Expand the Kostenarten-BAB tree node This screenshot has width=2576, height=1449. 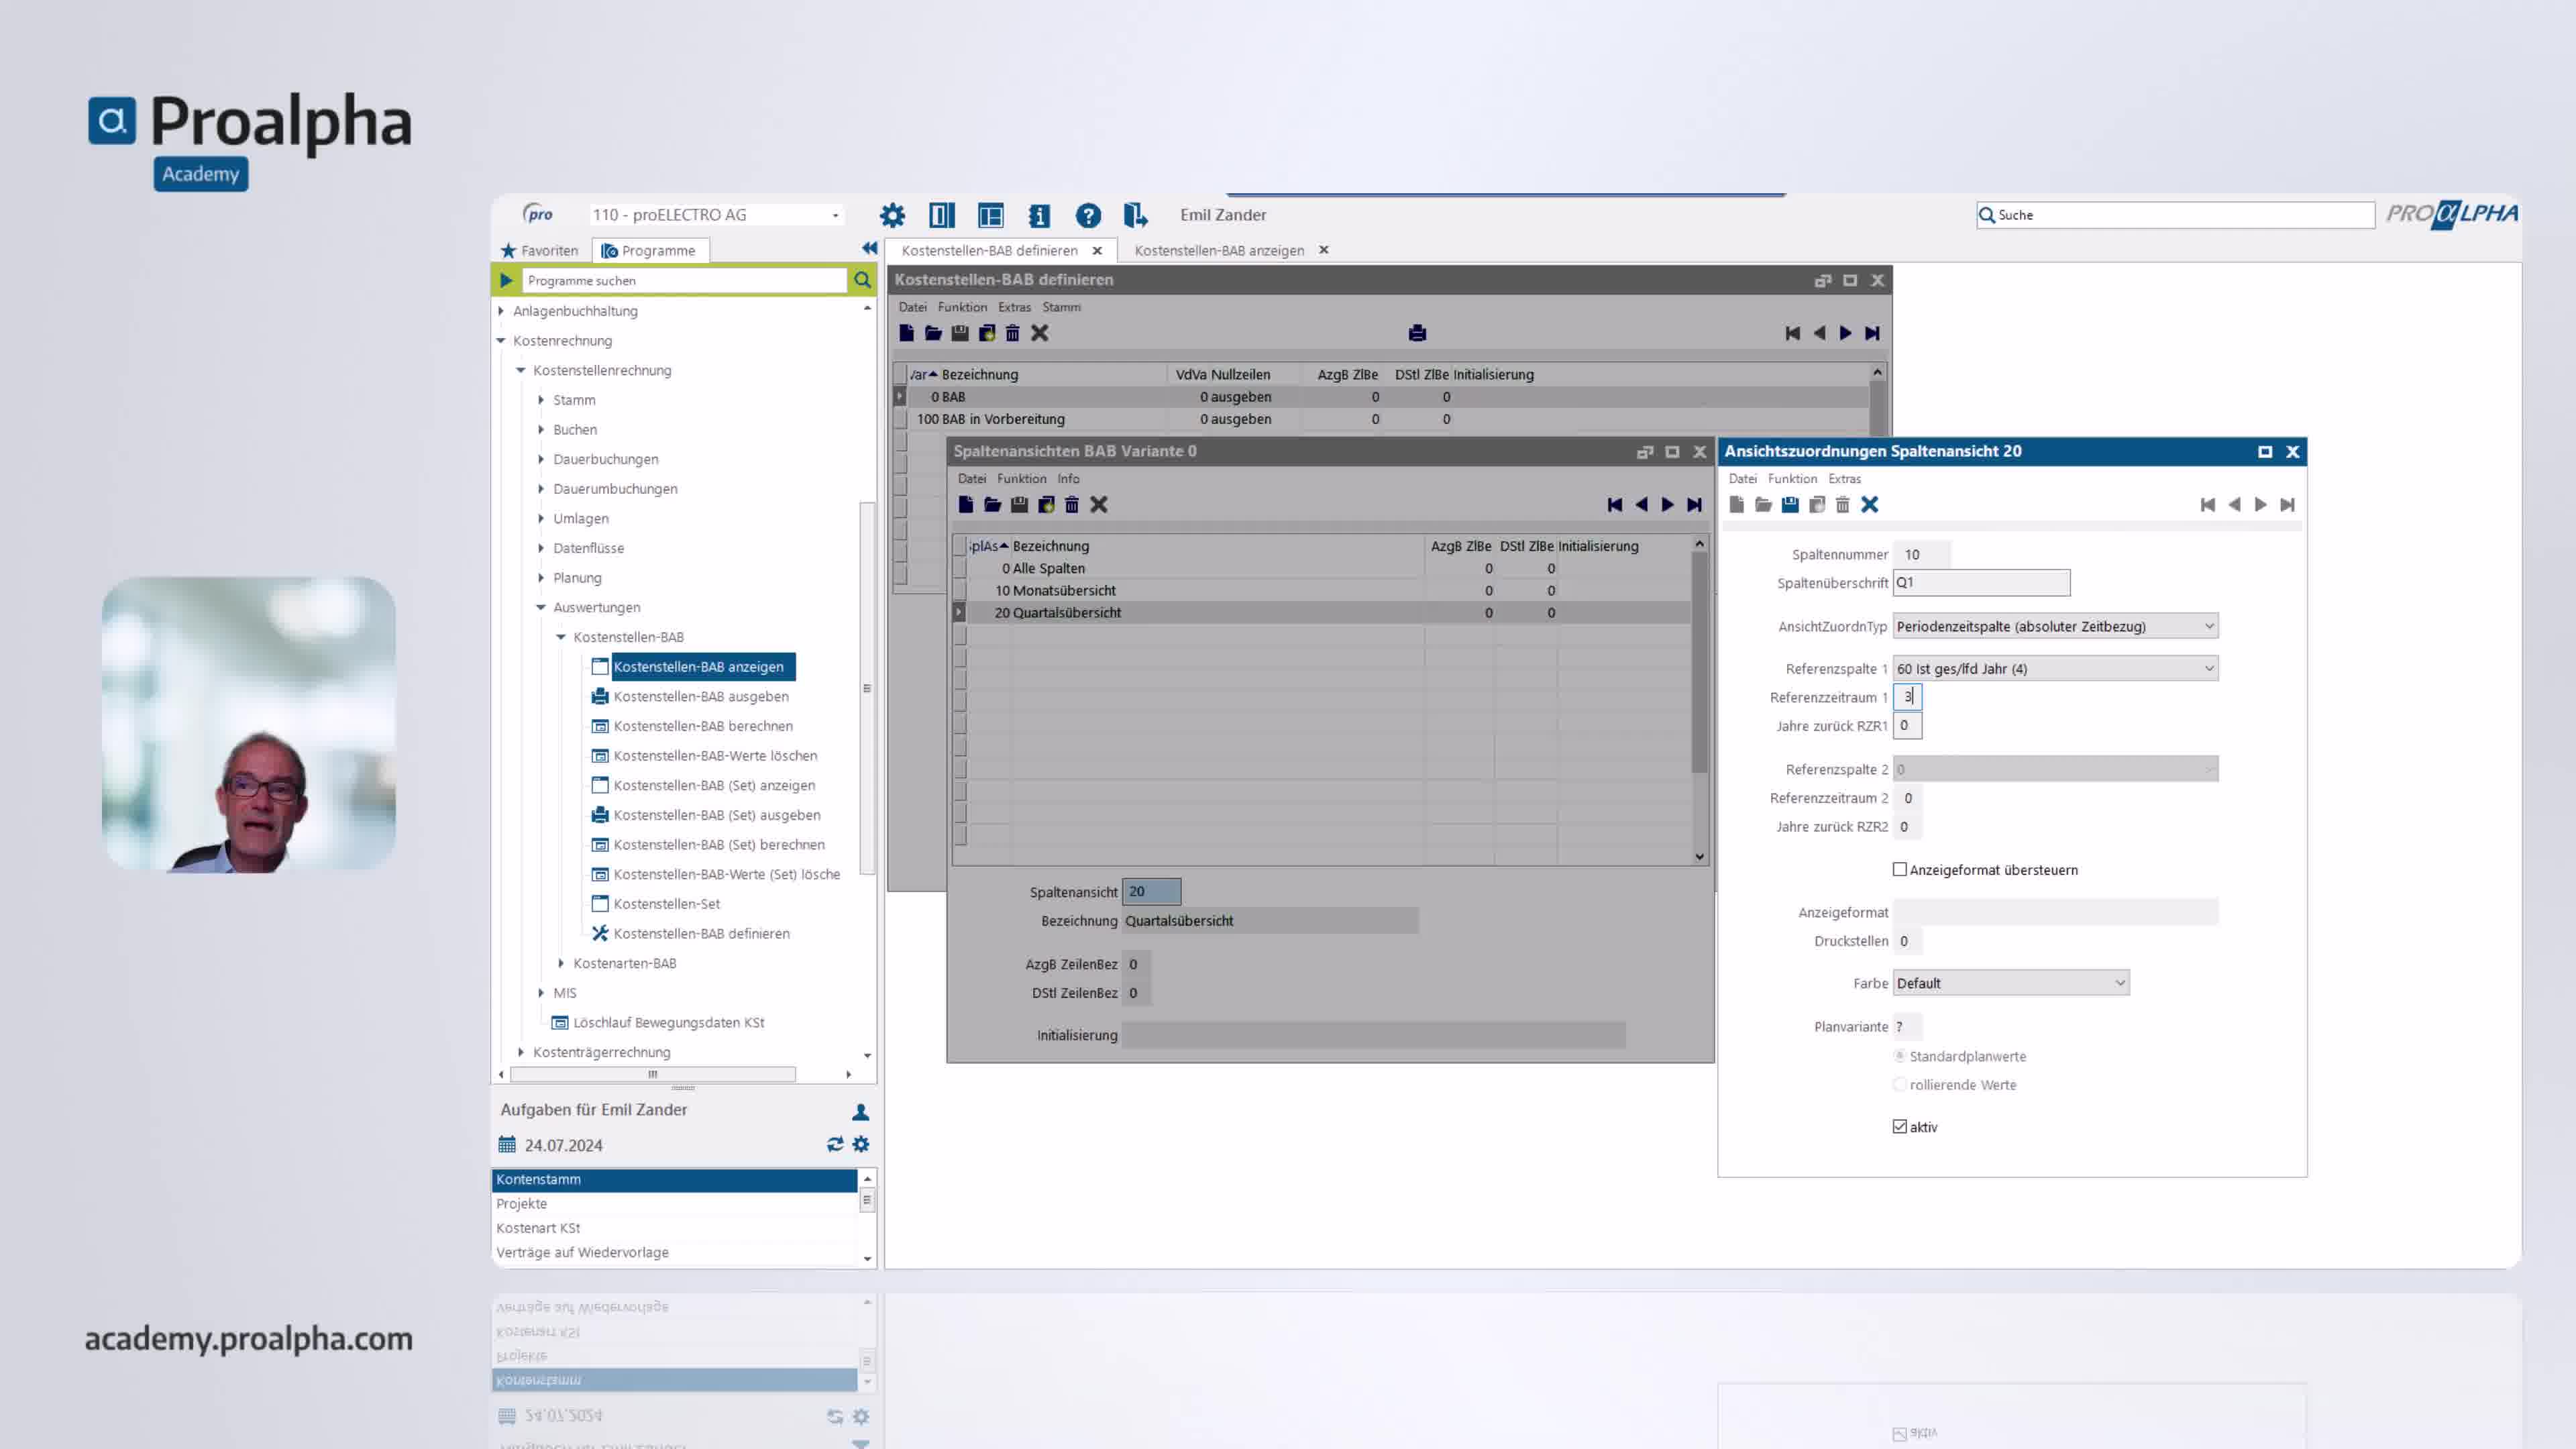[x=561, y=964]
